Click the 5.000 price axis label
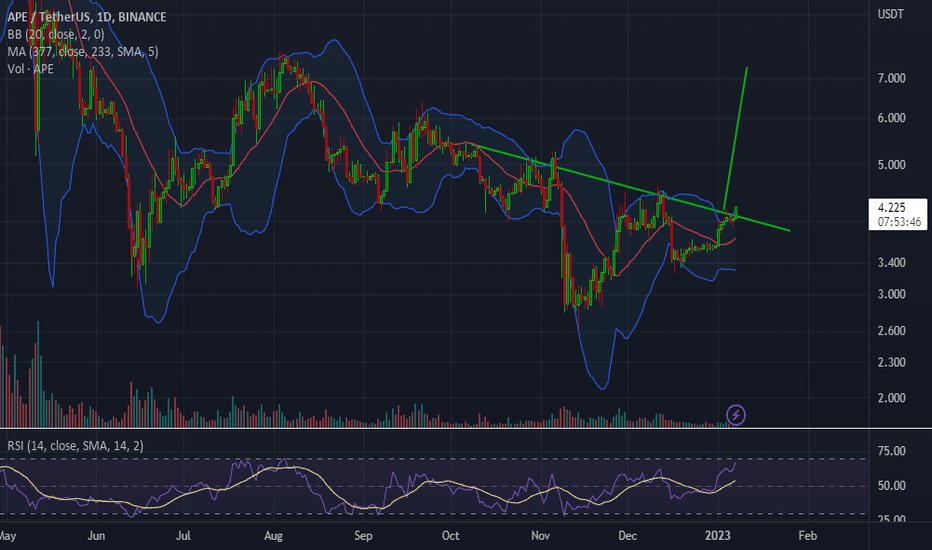 click(892, 165)
